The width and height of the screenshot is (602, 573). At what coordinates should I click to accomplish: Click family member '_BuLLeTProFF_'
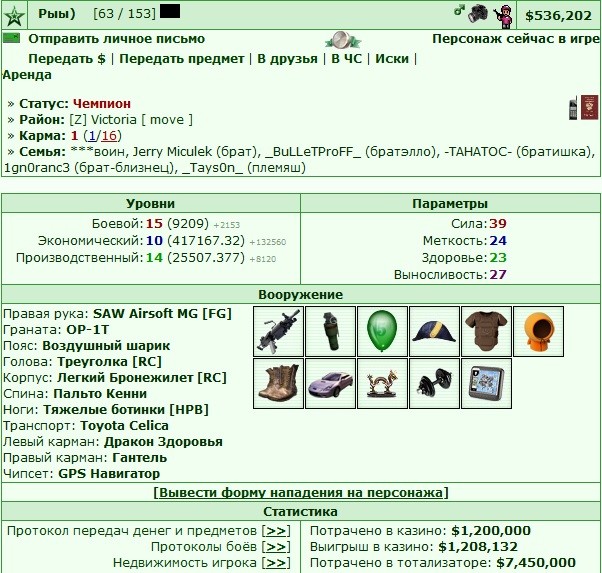tap(313, 152)
